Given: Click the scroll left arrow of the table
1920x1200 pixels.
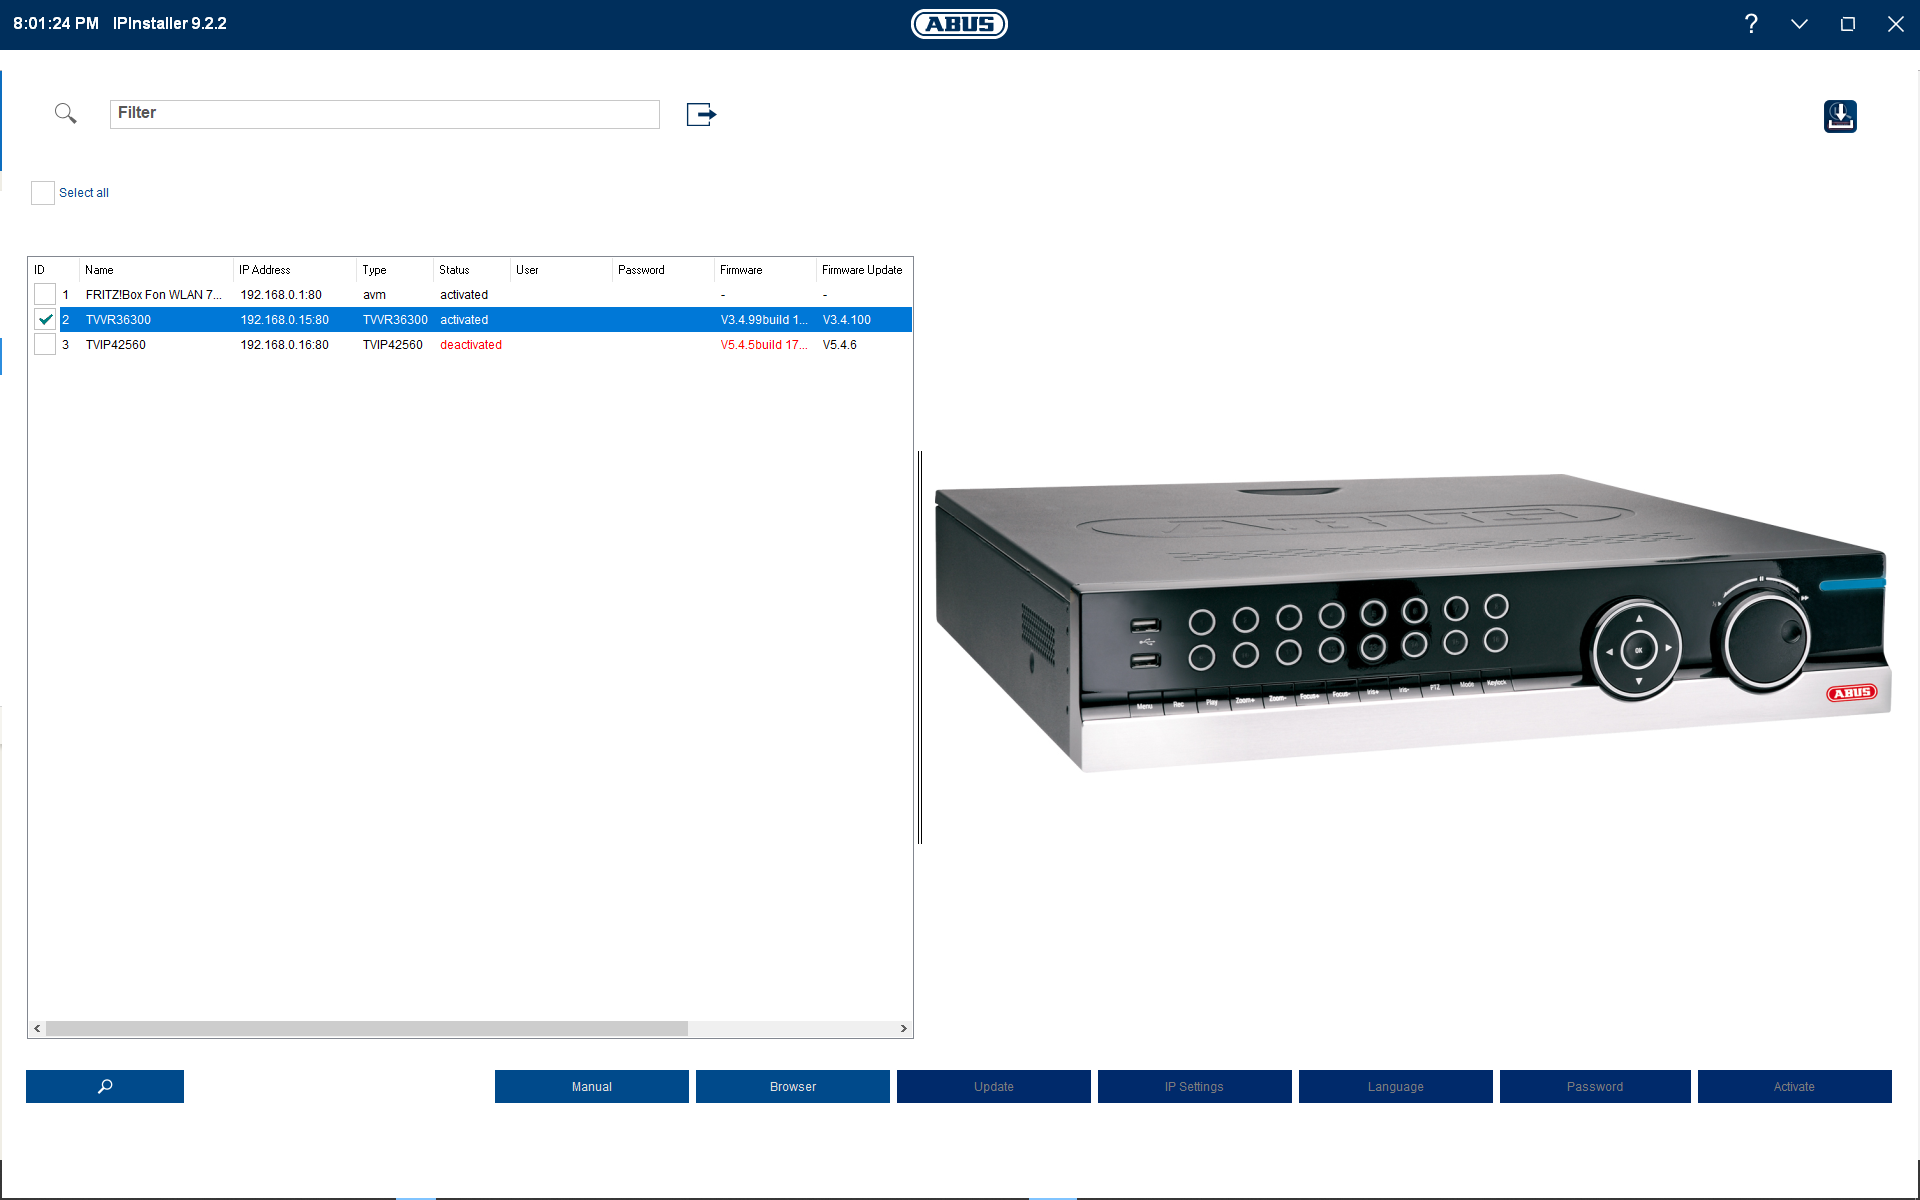Looking at the screenshot, I should (37, 1028).
